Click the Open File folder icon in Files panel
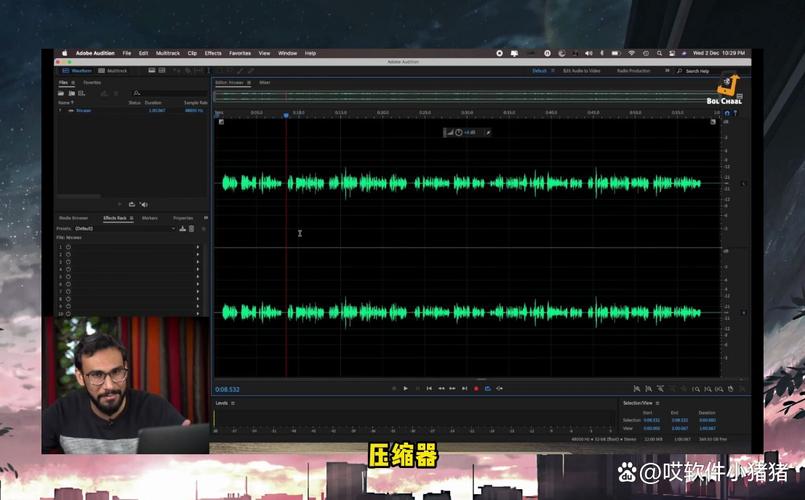 tap(61, 93)
